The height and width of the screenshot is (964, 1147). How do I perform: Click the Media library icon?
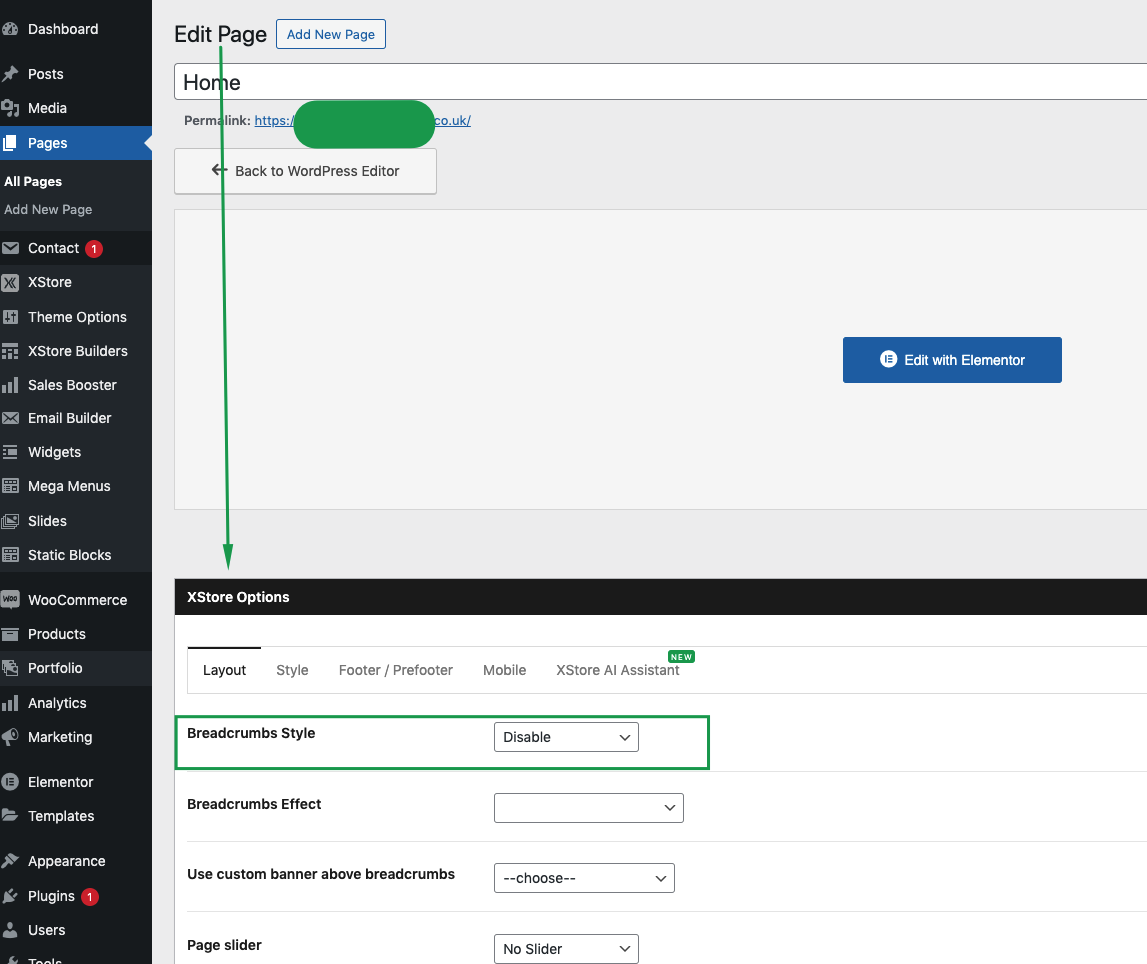pyautogui.click(x=10, y=108)
